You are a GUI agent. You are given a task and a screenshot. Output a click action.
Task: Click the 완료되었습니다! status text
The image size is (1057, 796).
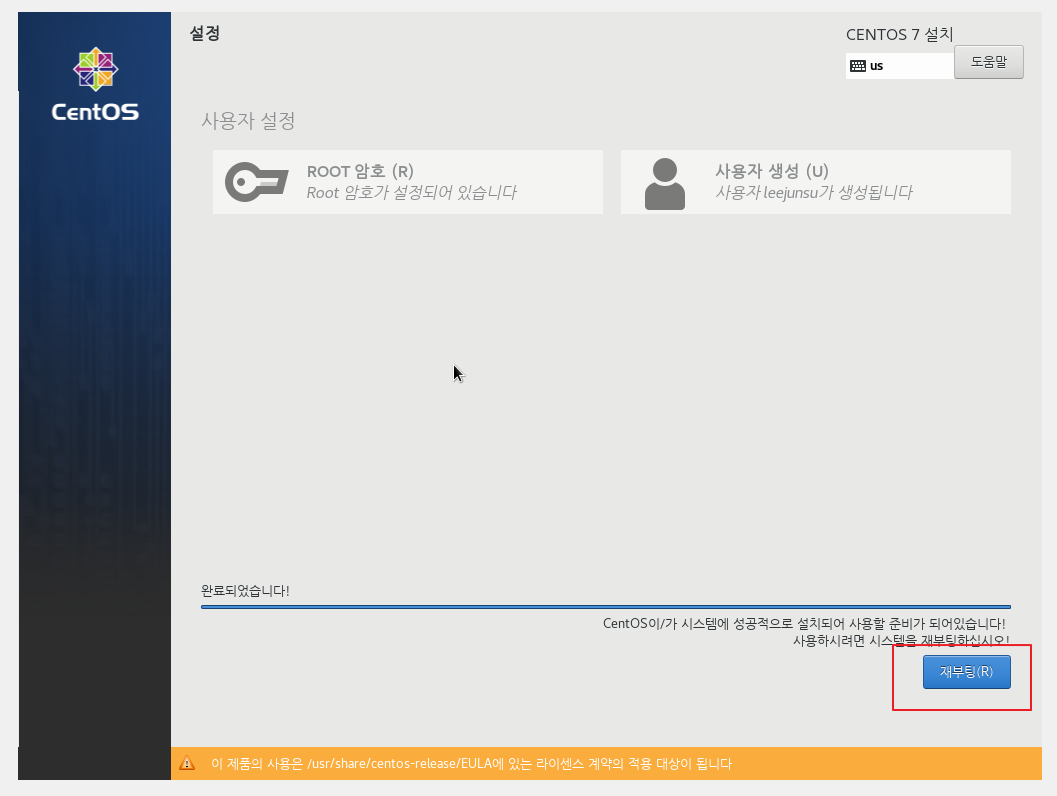click(x=245, y=590)
